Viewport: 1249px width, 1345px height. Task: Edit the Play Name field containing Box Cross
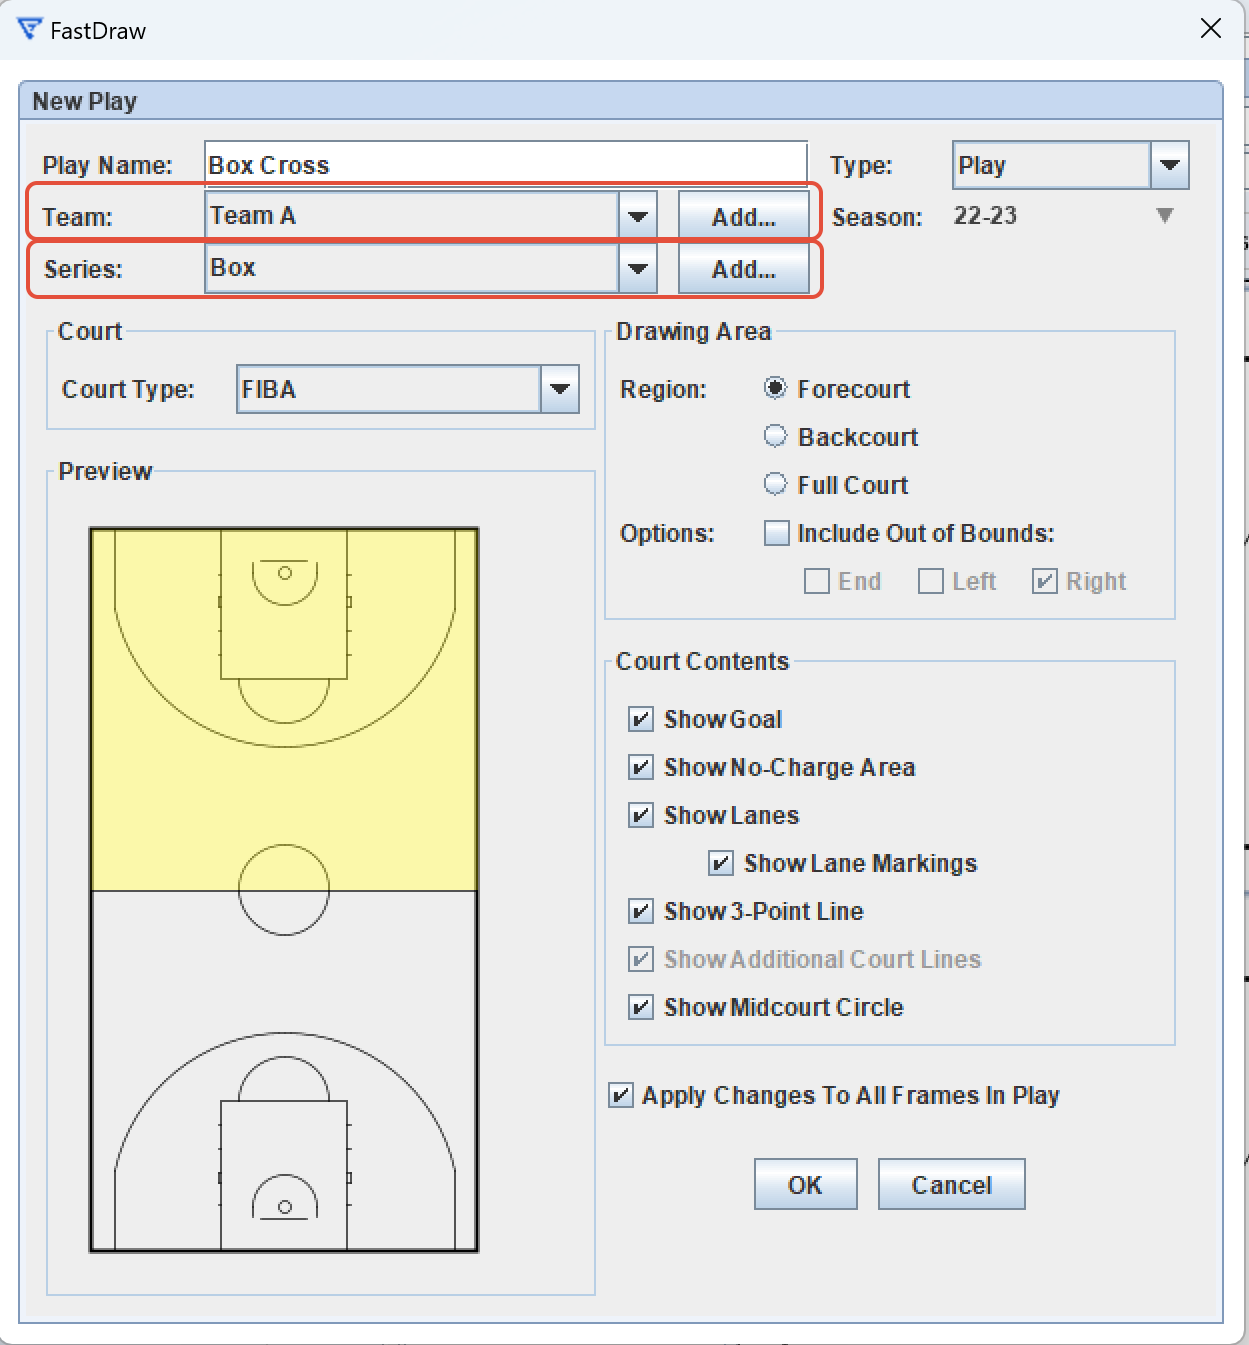coord(505,164)
